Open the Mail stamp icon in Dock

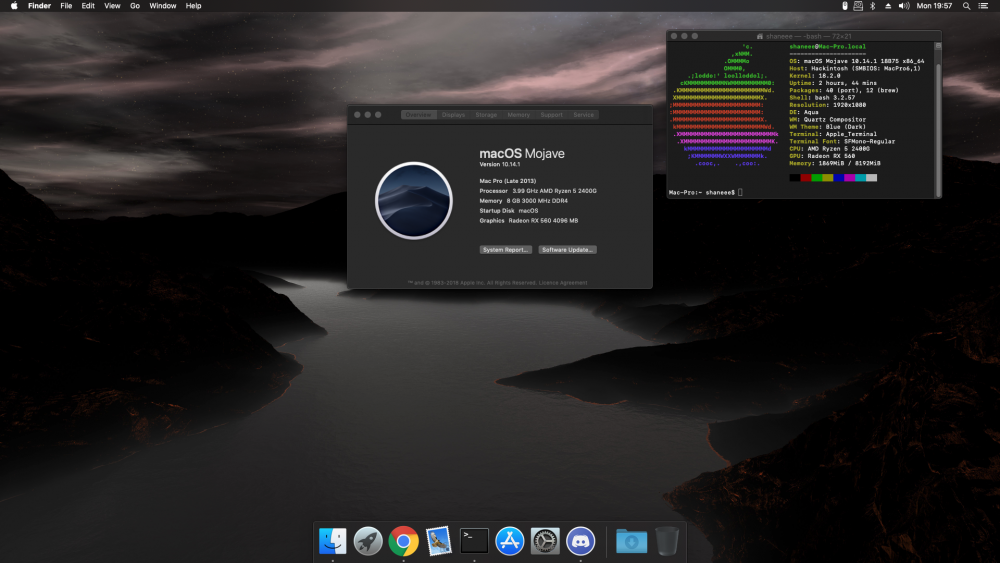(x=439, y=541)
